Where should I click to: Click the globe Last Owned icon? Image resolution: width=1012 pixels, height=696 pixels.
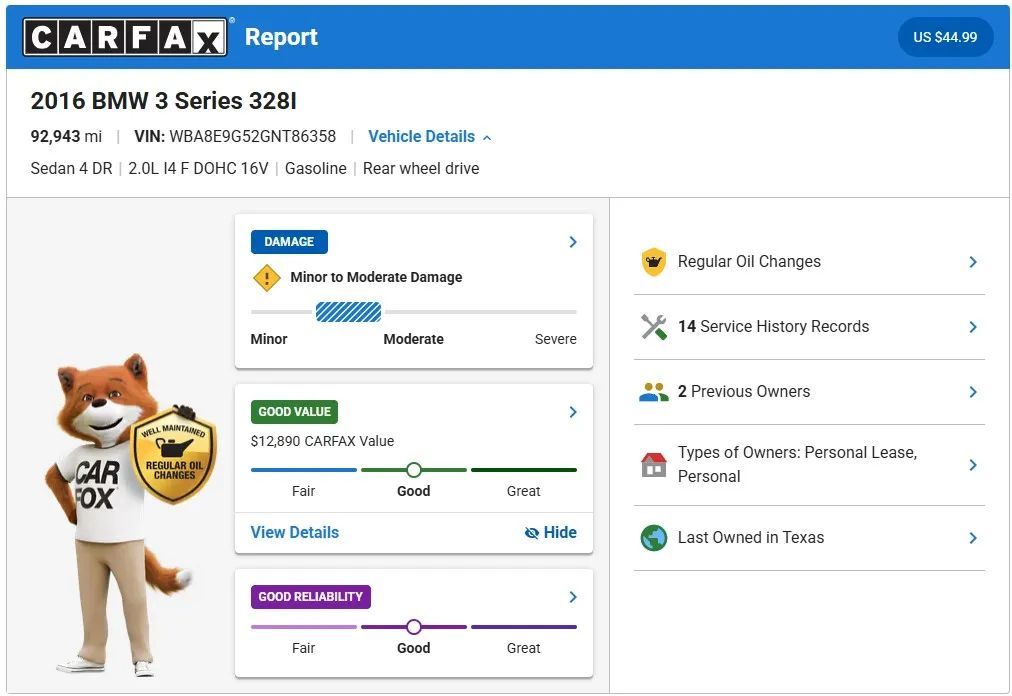pyautogui.click(x=654, y=538)
